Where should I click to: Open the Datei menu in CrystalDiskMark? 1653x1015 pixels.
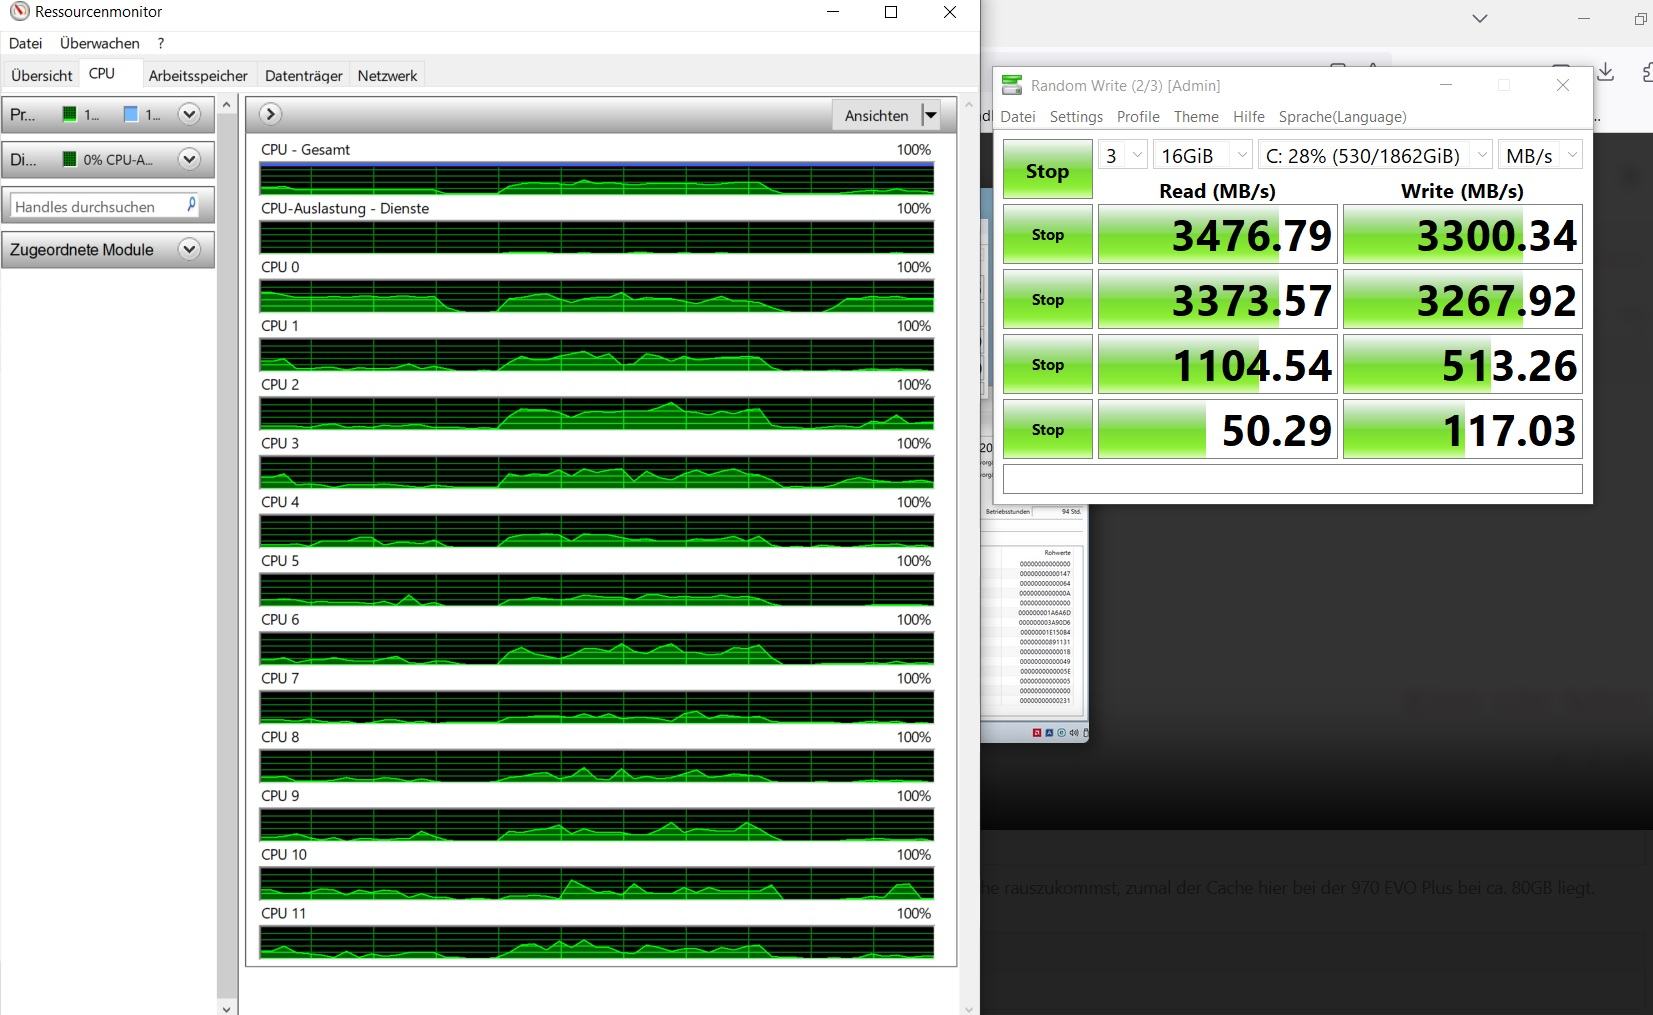(1018, 116)
